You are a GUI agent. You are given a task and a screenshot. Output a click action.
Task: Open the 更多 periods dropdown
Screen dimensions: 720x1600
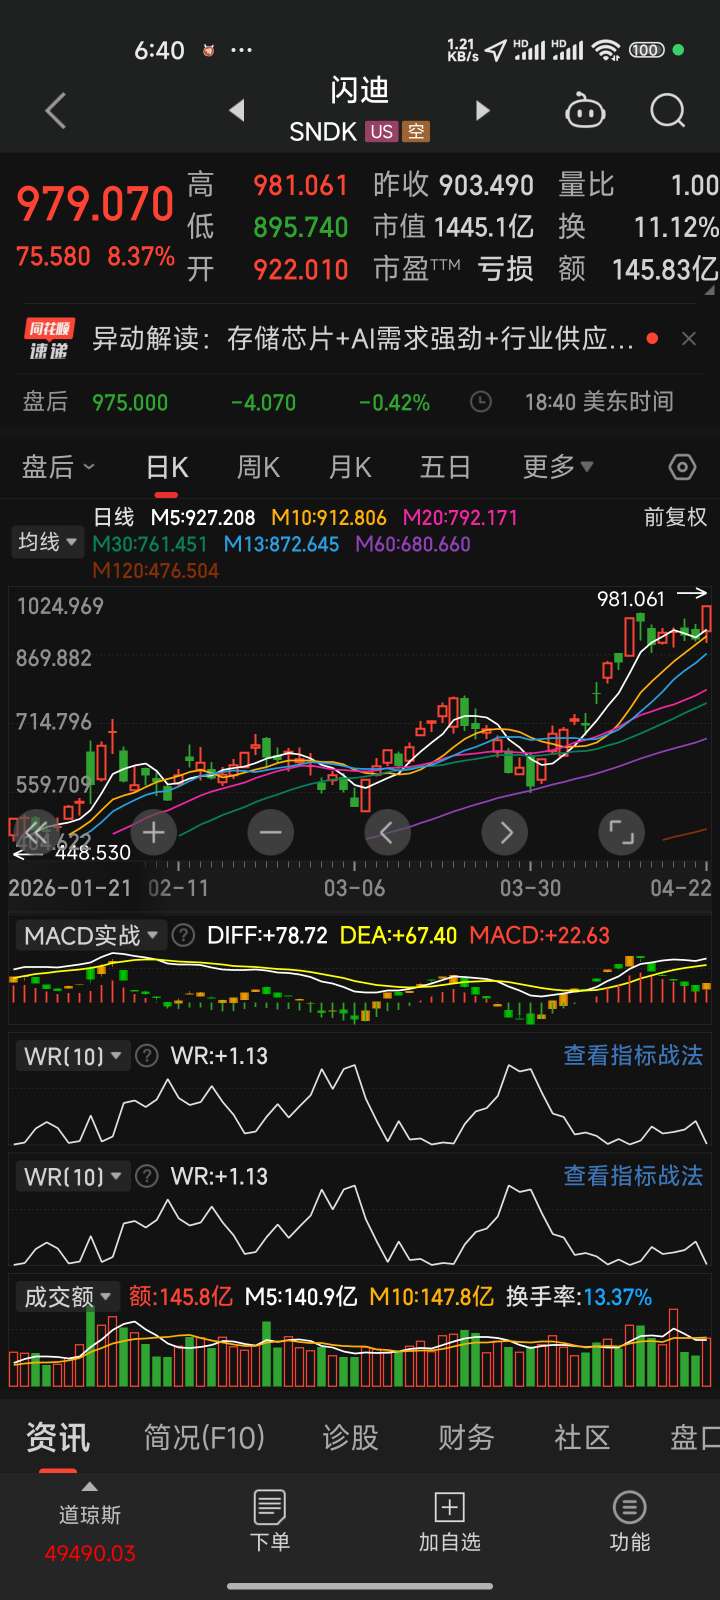pyautogui.click(x=558, y=467)
